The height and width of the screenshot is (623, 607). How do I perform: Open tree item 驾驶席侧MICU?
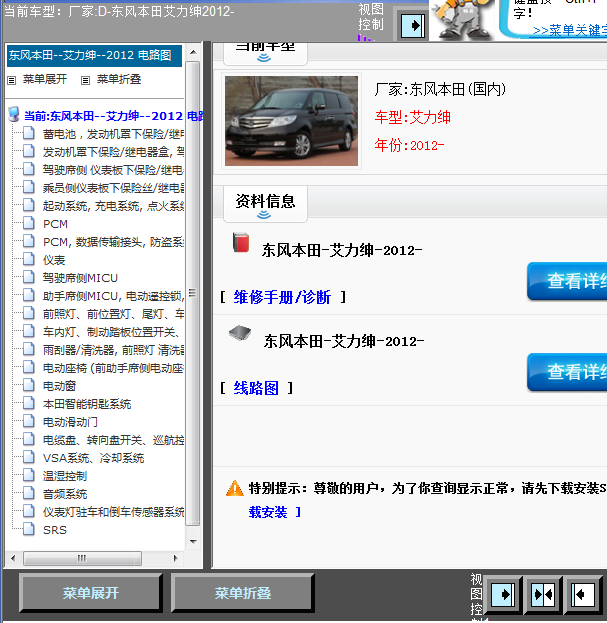click(80, 278)
